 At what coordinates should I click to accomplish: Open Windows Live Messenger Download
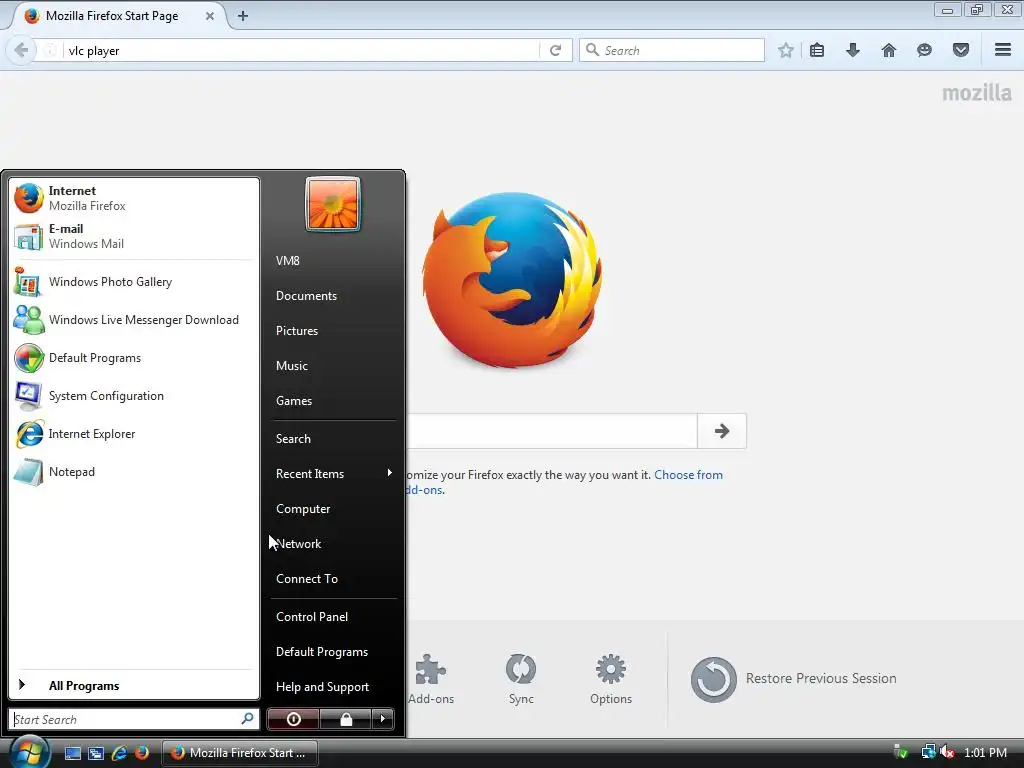click(x=134, y=320)
